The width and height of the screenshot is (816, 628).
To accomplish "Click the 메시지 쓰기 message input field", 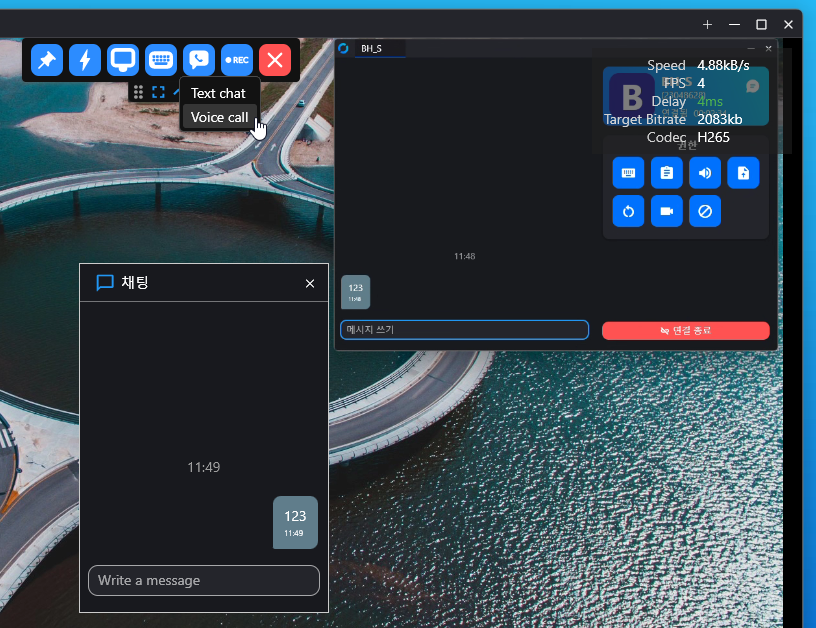I will 464,330.
